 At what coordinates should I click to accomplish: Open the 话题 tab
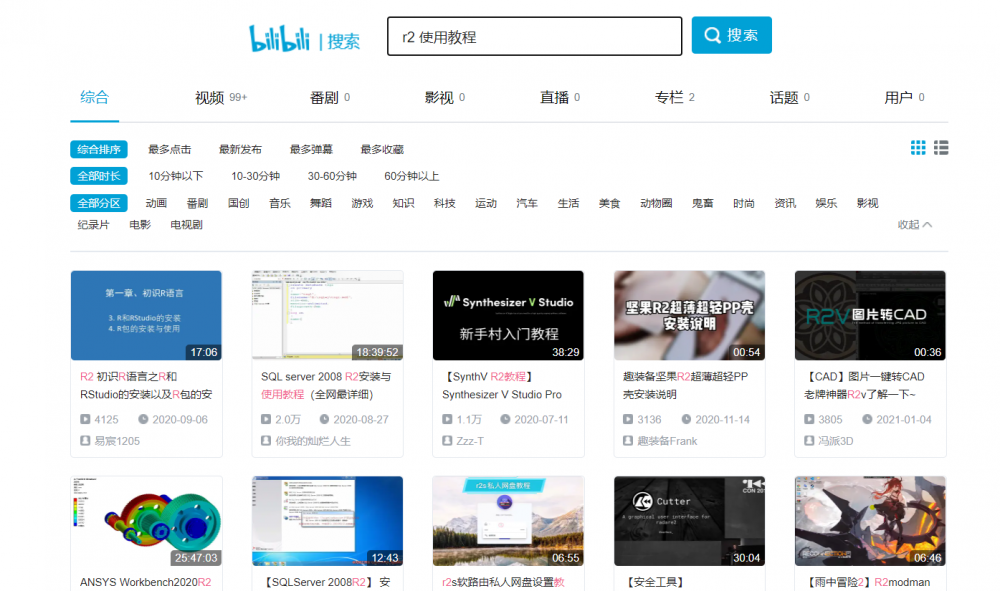(x=790, y=98)
